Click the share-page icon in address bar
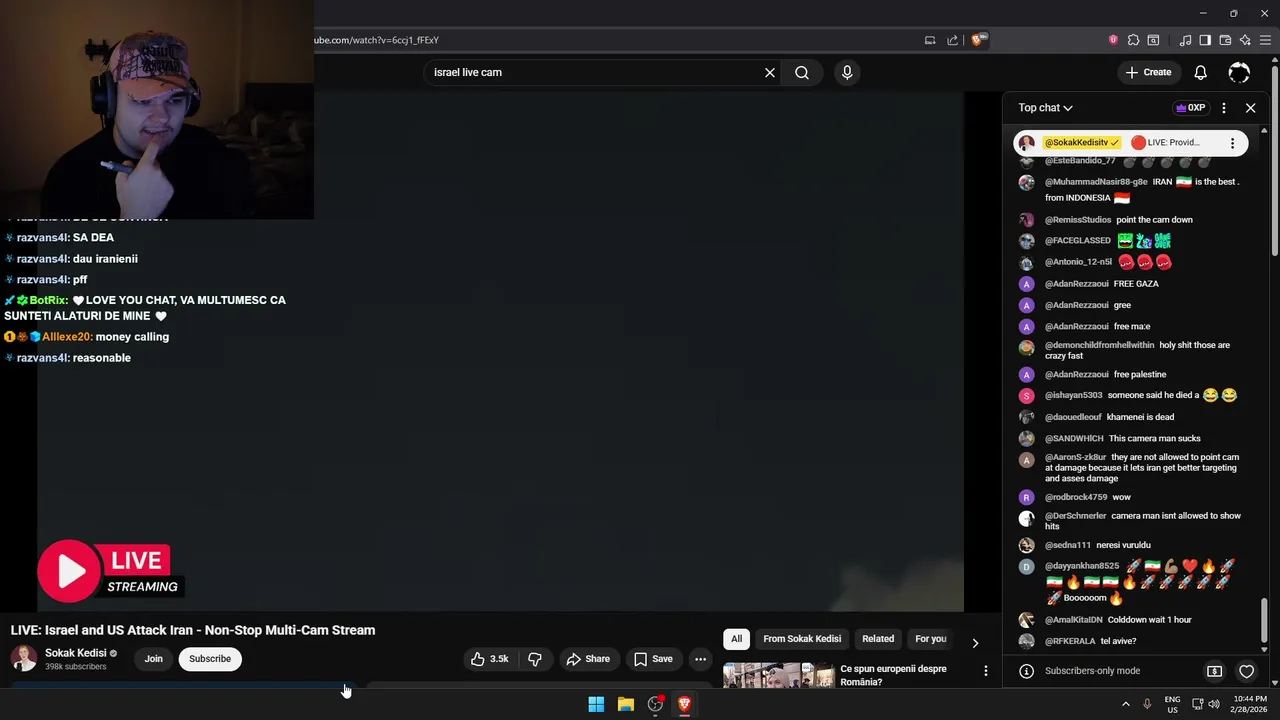The image size is (1280, 720). coord(953,40)
